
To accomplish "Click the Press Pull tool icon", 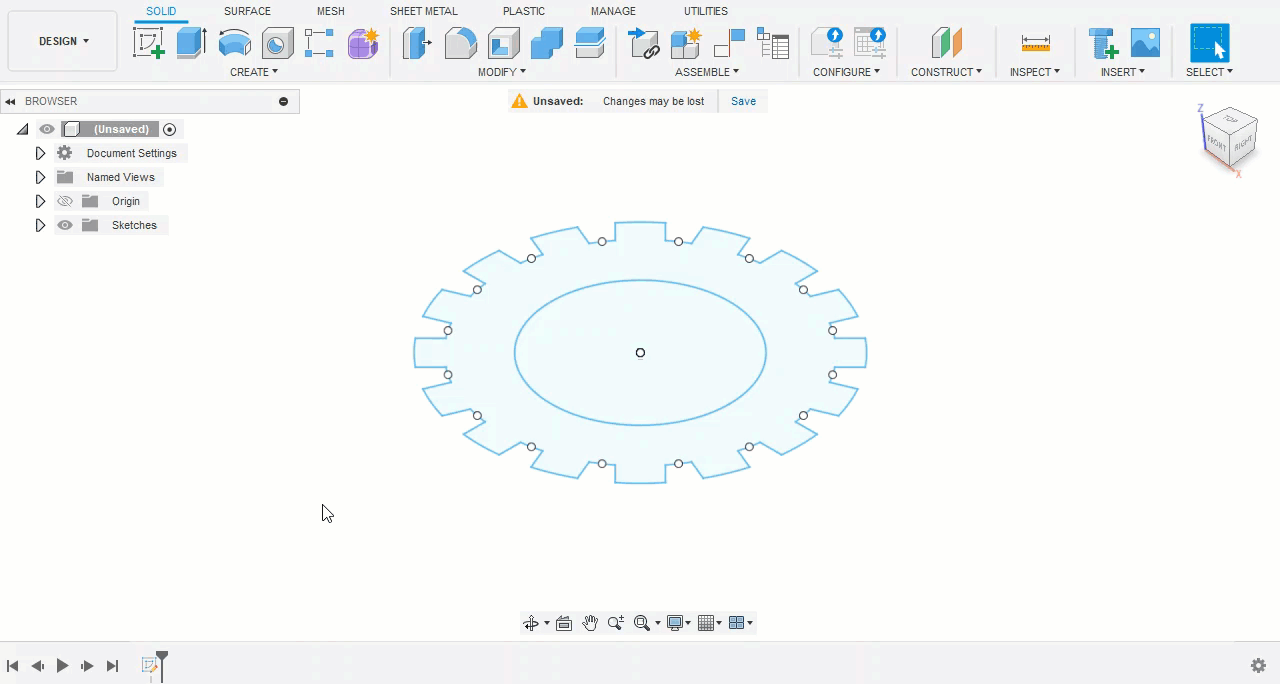I will tap(416, 43).
